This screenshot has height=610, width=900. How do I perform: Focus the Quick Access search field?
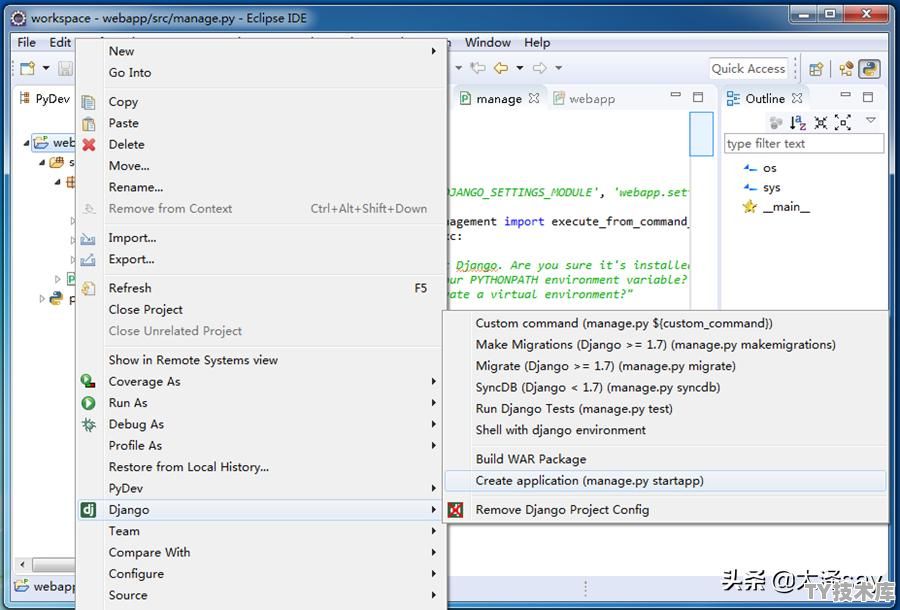748,69
